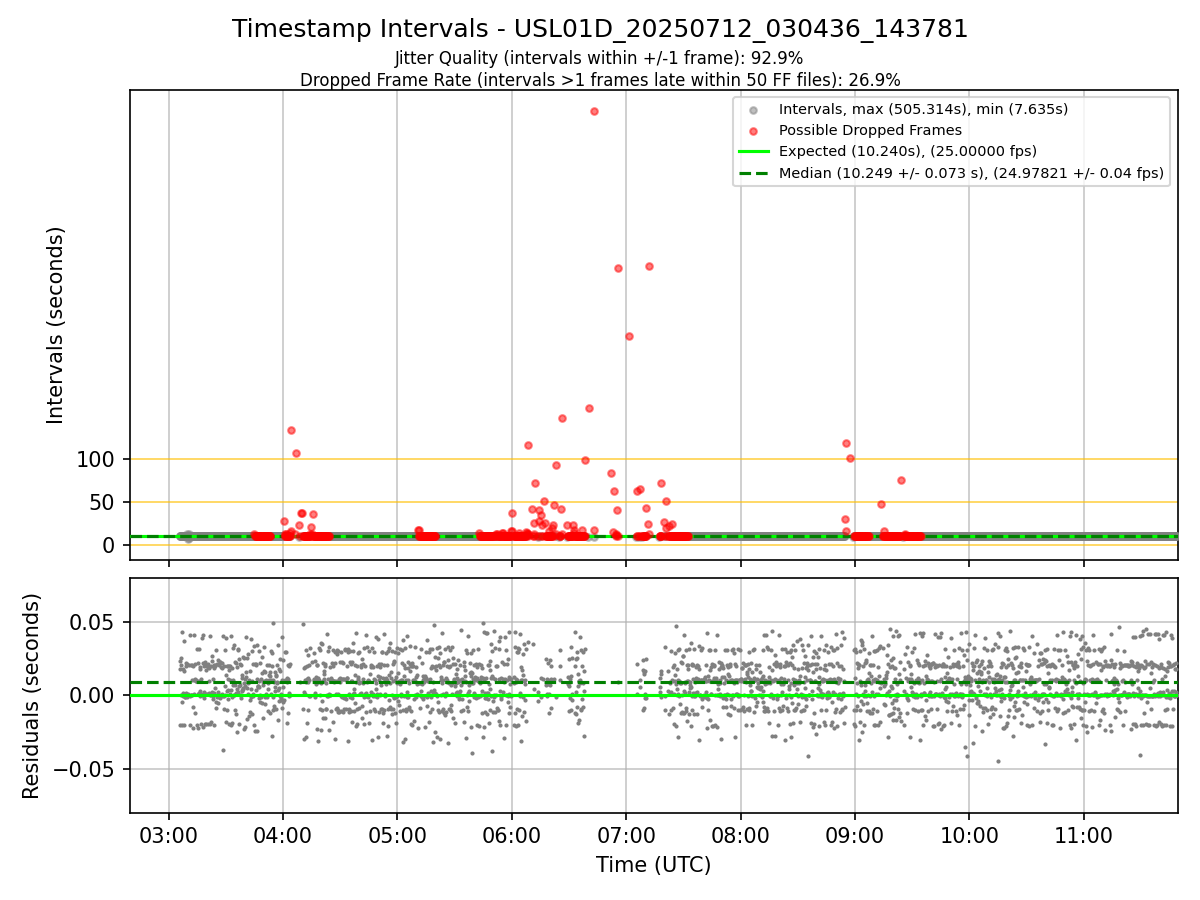Select the Jitter Quality 92.9% subtitle line
Image resolution: width=1200 pixels, height=900 pixels.
599,58
